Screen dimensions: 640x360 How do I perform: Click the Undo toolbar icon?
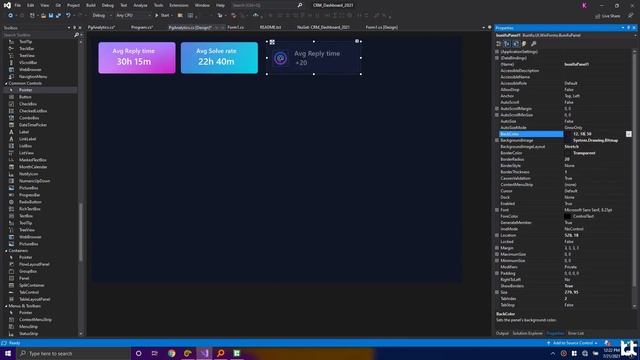coord(68,16)
